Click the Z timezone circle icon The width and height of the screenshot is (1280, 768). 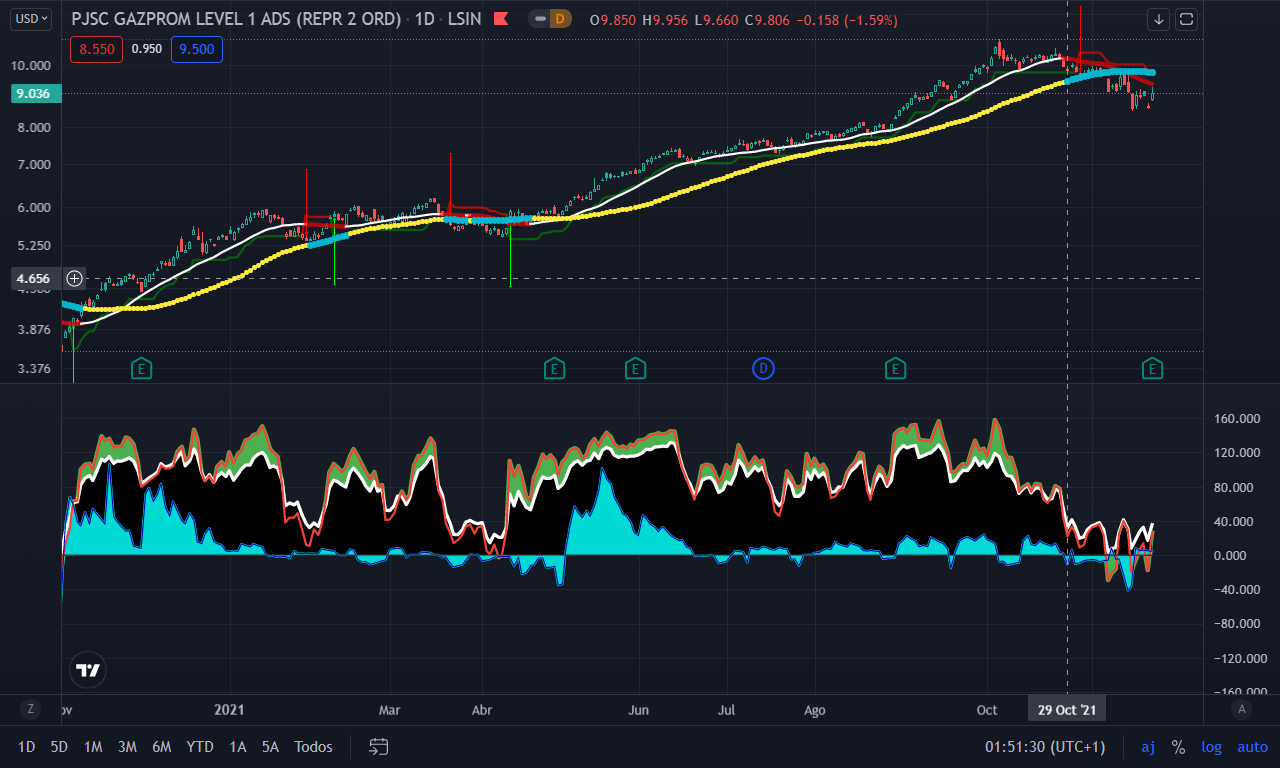click(x=30, y=709)
